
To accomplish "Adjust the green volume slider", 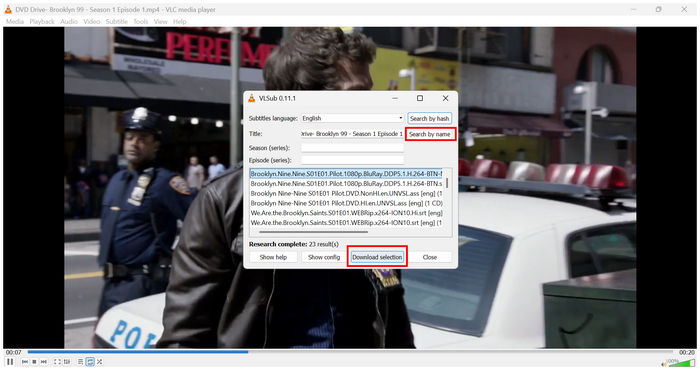I will [682, 363].
